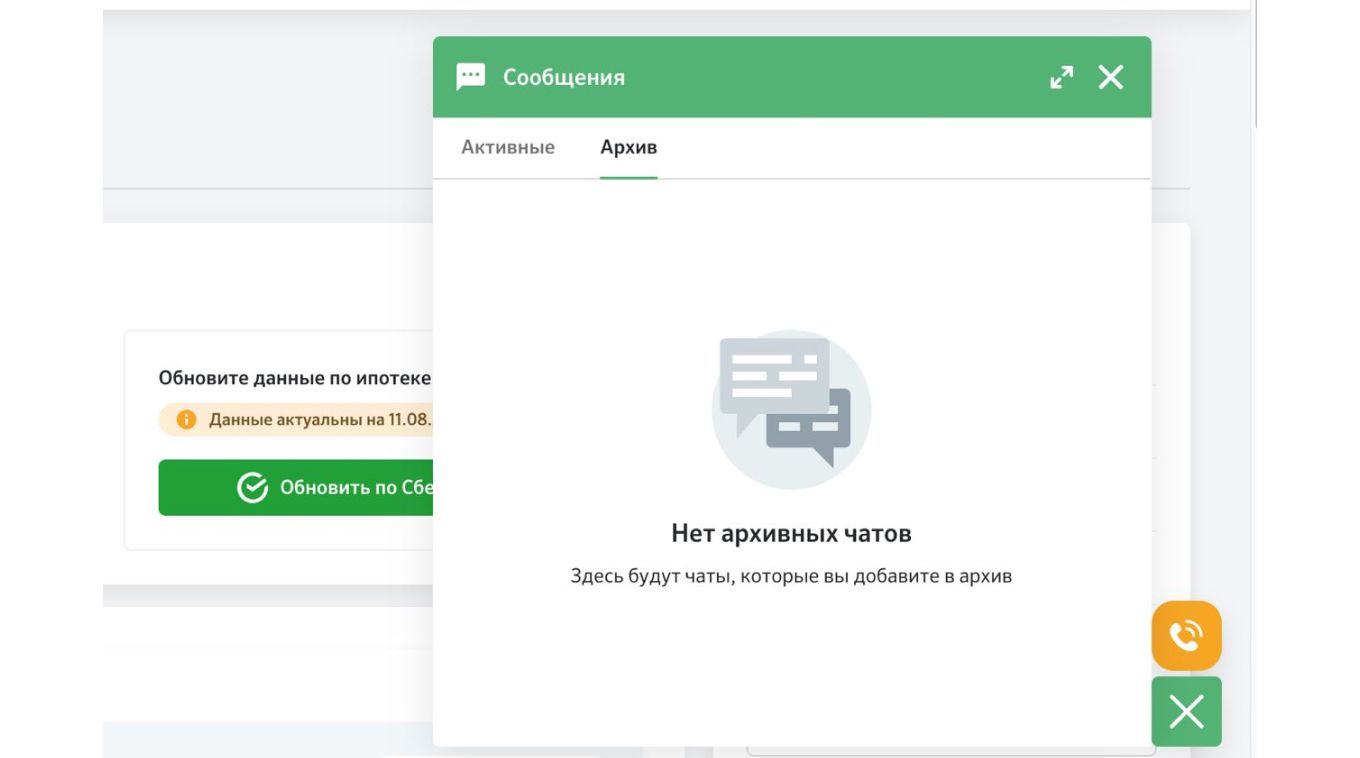Click the input field below the chat panel
1360x758 pixels.
[950, 752]
